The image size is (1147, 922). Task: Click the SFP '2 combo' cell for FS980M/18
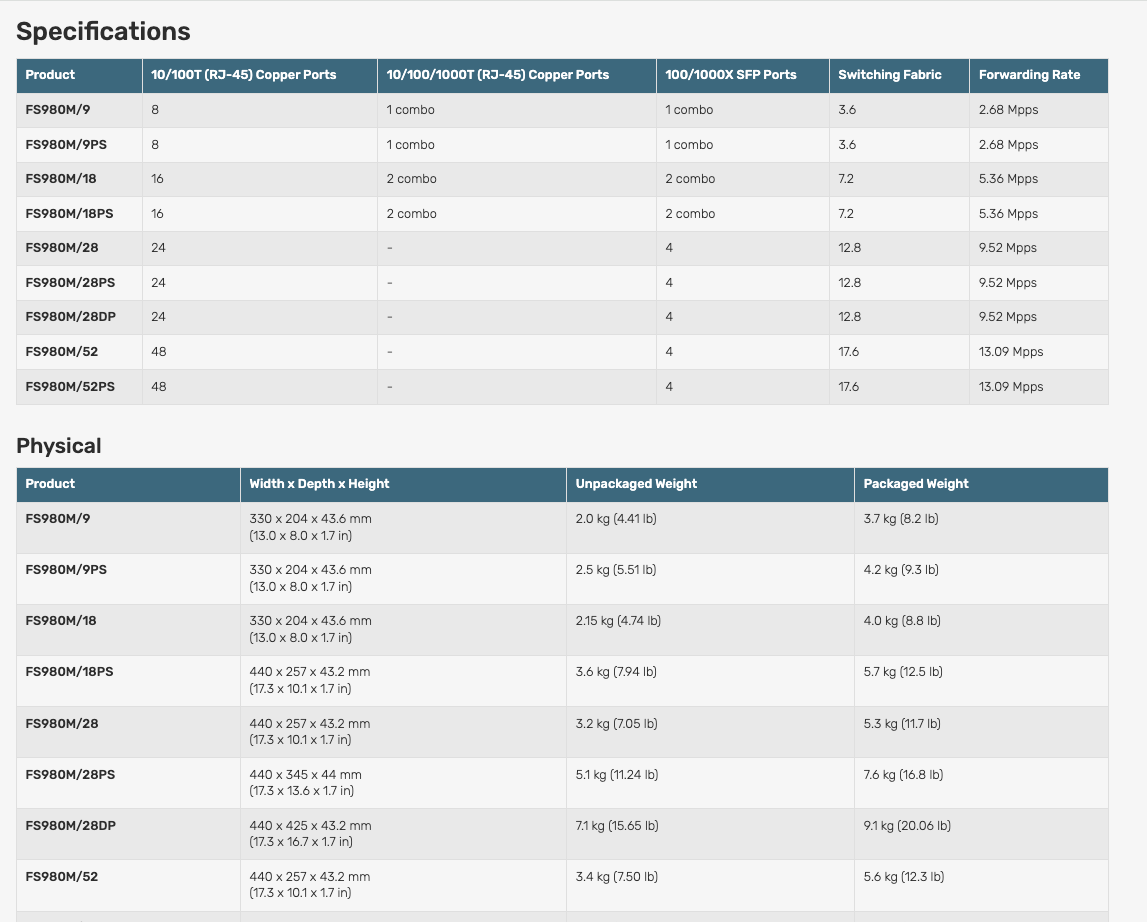coord(690,179)
